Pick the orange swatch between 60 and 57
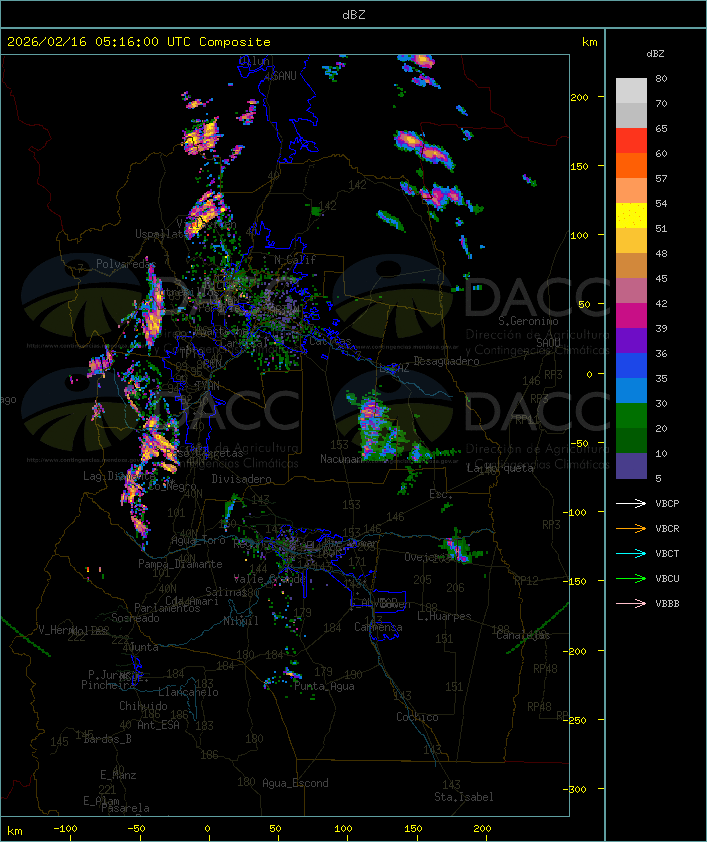 point(631,165)
